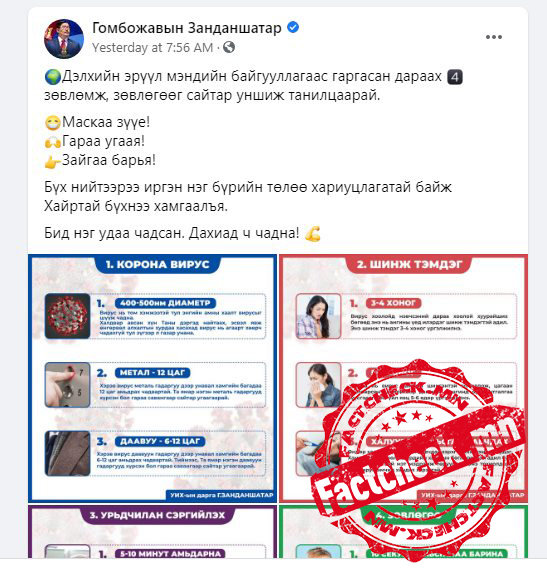The height and width of the screenshot is (576, 547).
Task: Open the Гомбожавын Занданшатар profile name link
Action: (187, 28)
